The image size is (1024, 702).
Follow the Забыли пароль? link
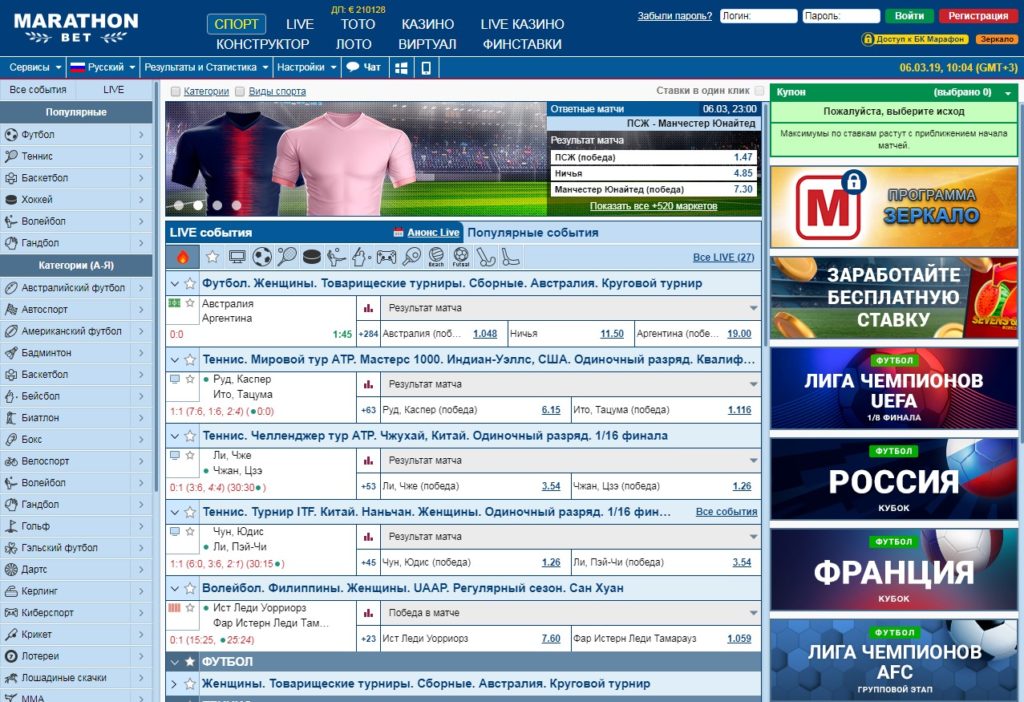[x=675, y=16]
